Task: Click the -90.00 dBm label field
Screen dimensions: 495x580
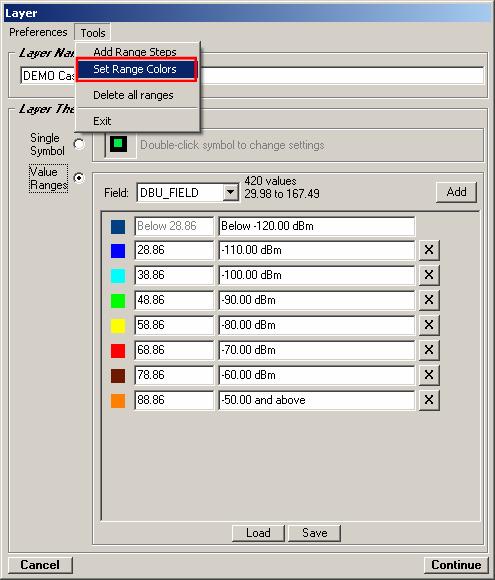Action: (317, 300)
